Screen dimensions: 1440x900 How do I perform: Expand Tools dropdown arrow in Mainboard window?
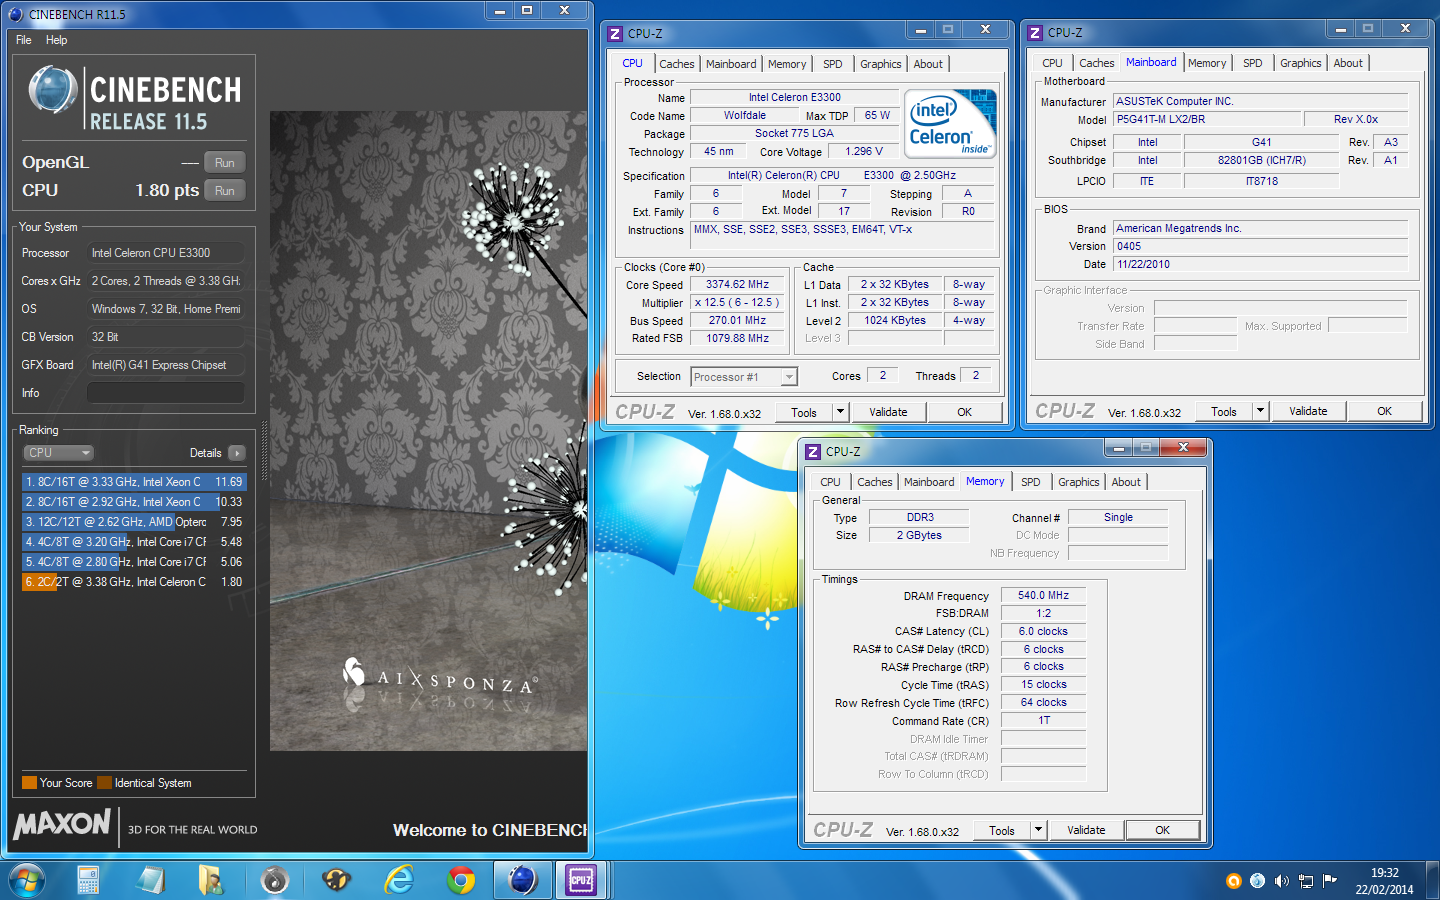click(1260, 411)
